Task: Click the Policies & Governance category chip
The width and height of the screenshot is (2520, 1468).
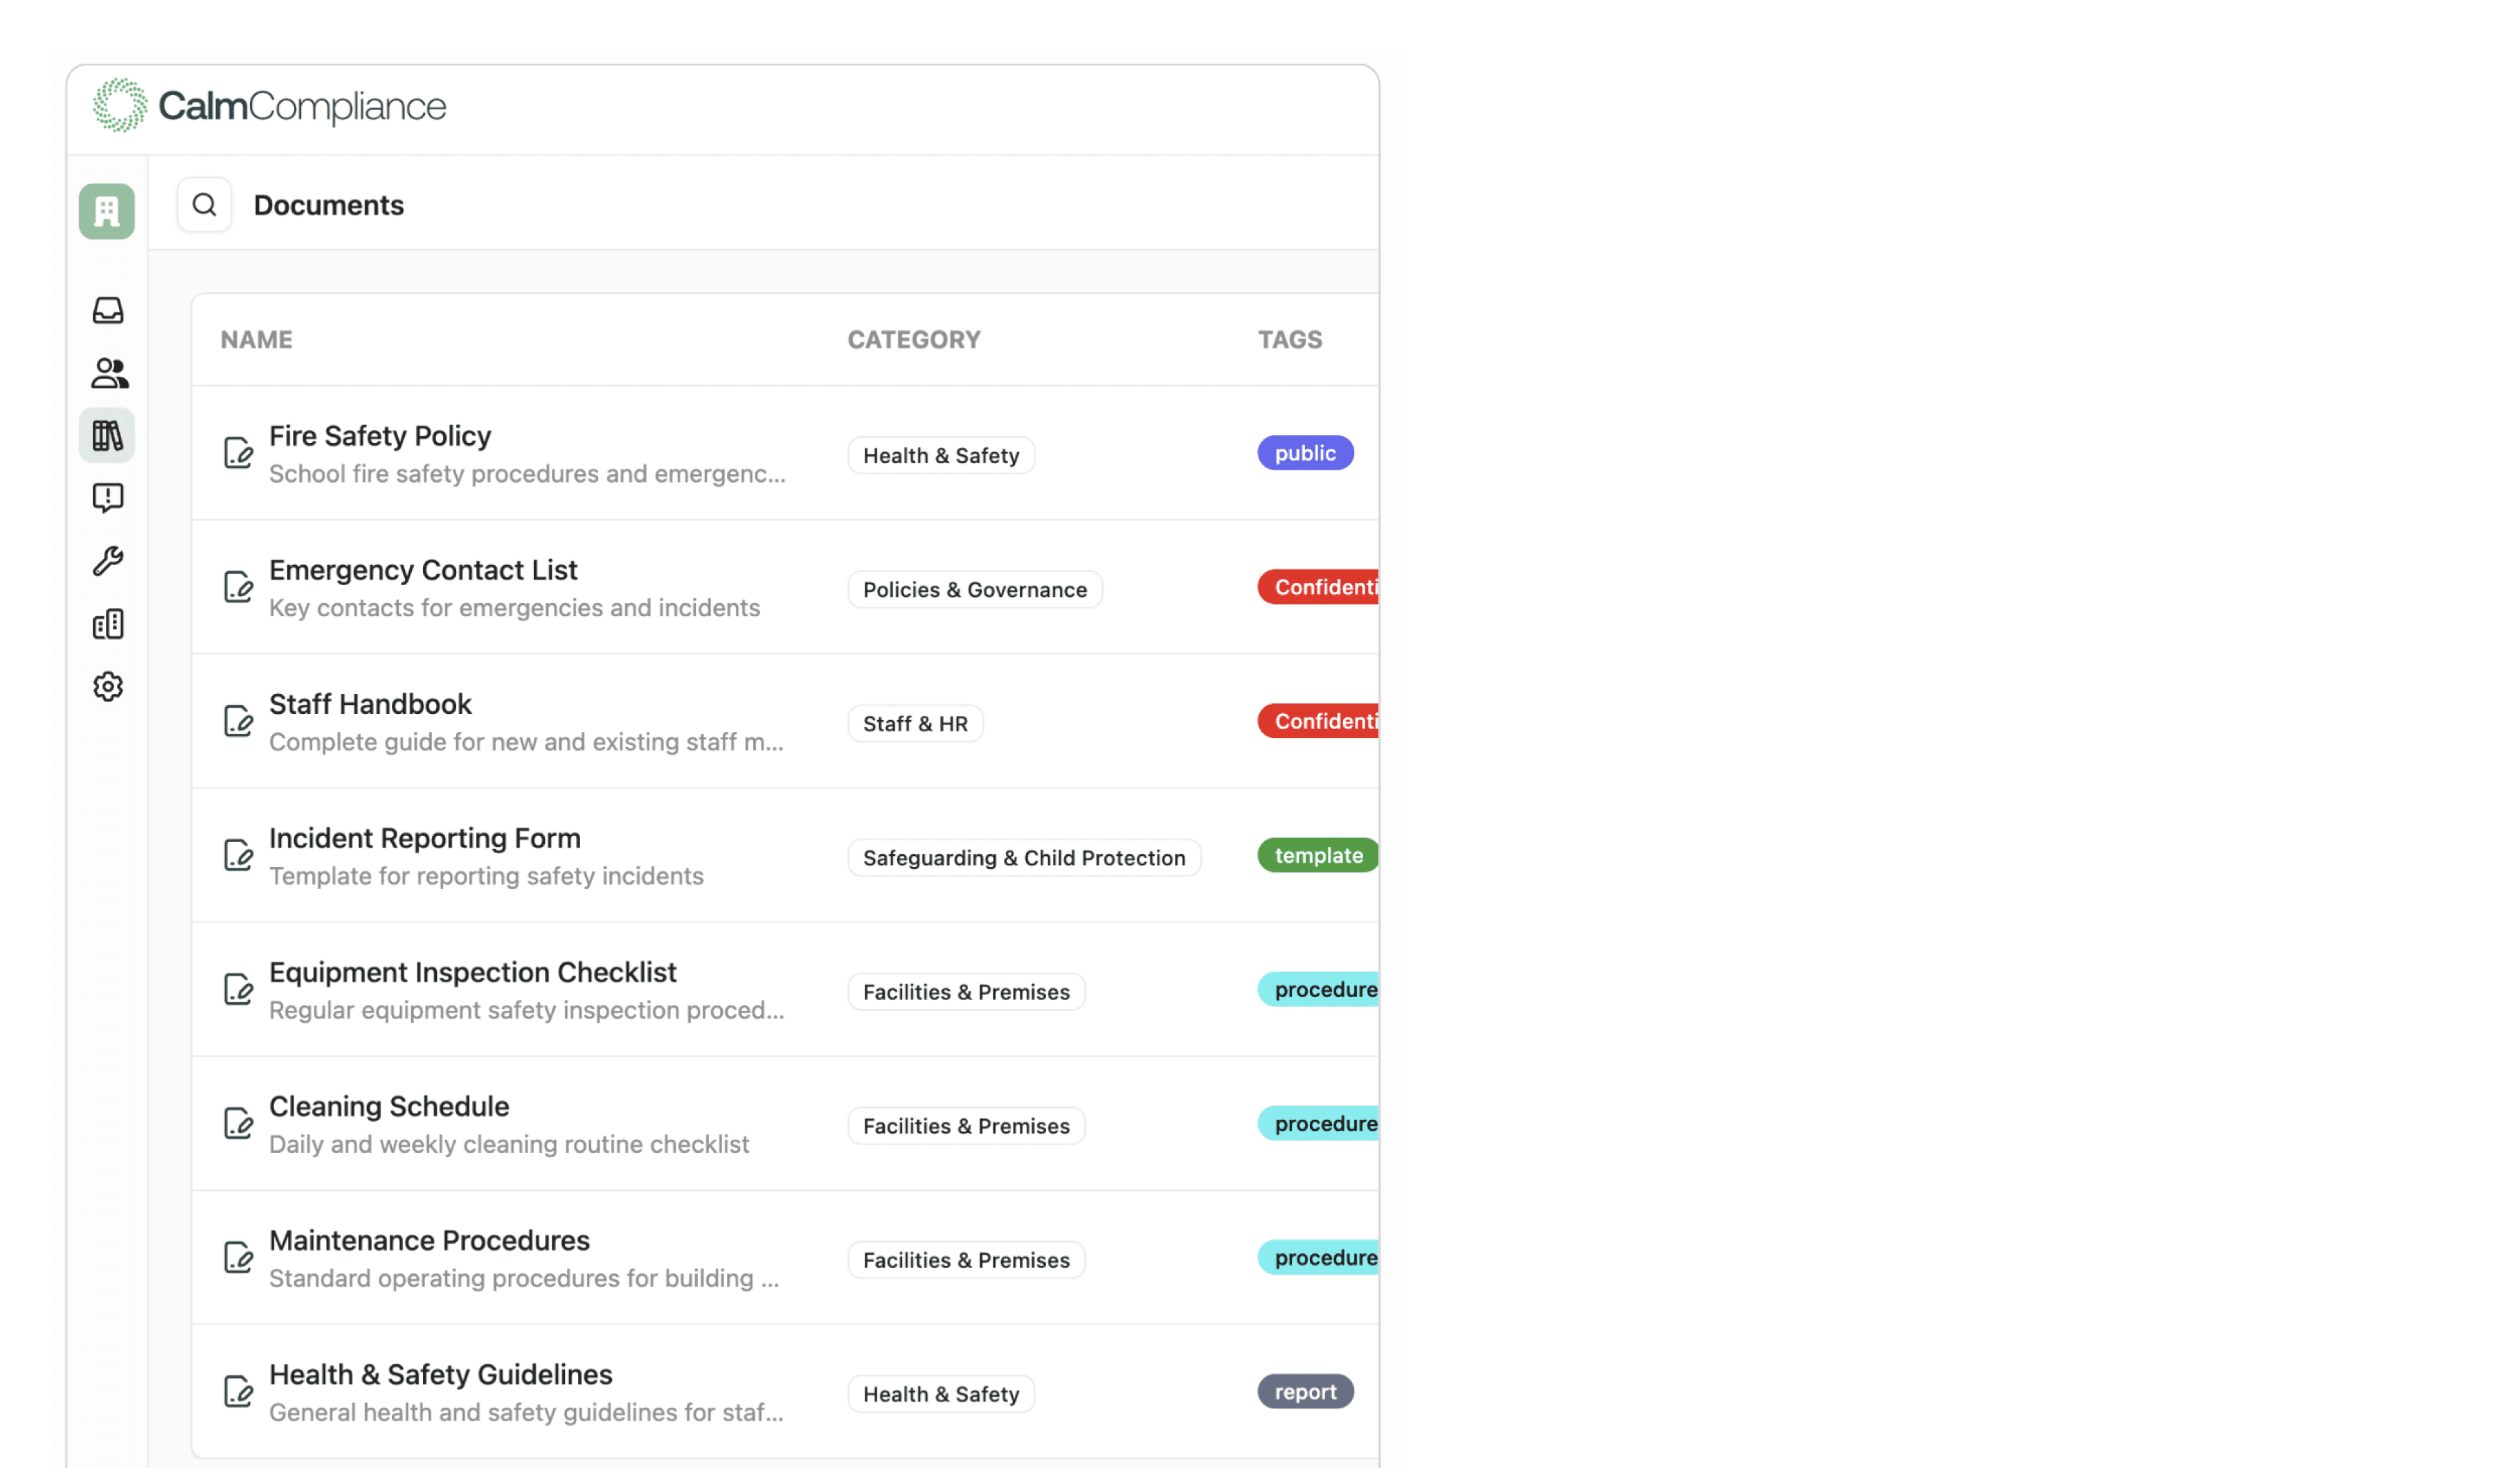Action: pyautogui.click(x=974, y=589)
